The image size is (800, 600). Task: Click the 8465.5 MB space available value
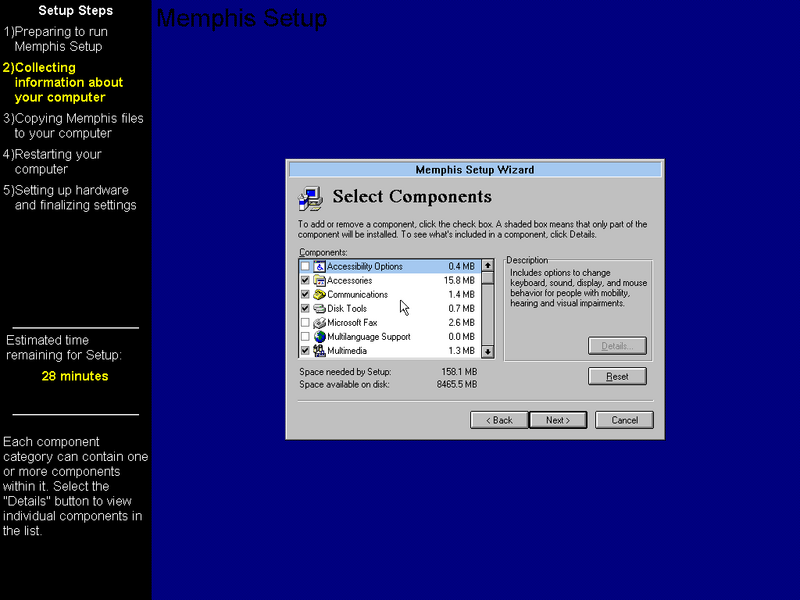pyautogui.click(x=457, y=385)
